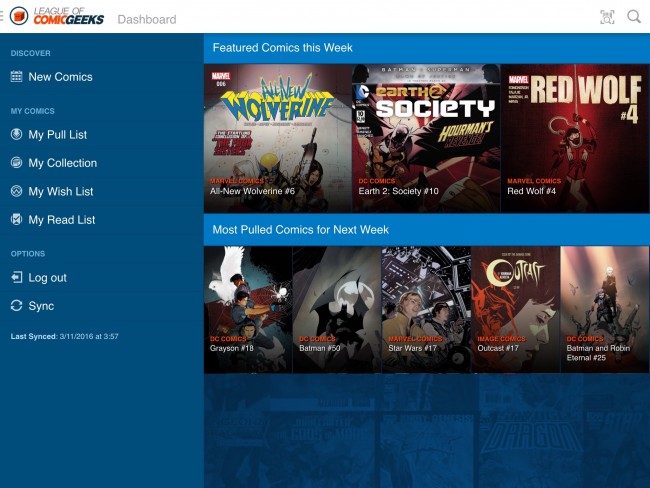Open Batman and Robin Eternal #25 cover
The image size is (650, 488).
pyautogui.click(x=605, y=309)
